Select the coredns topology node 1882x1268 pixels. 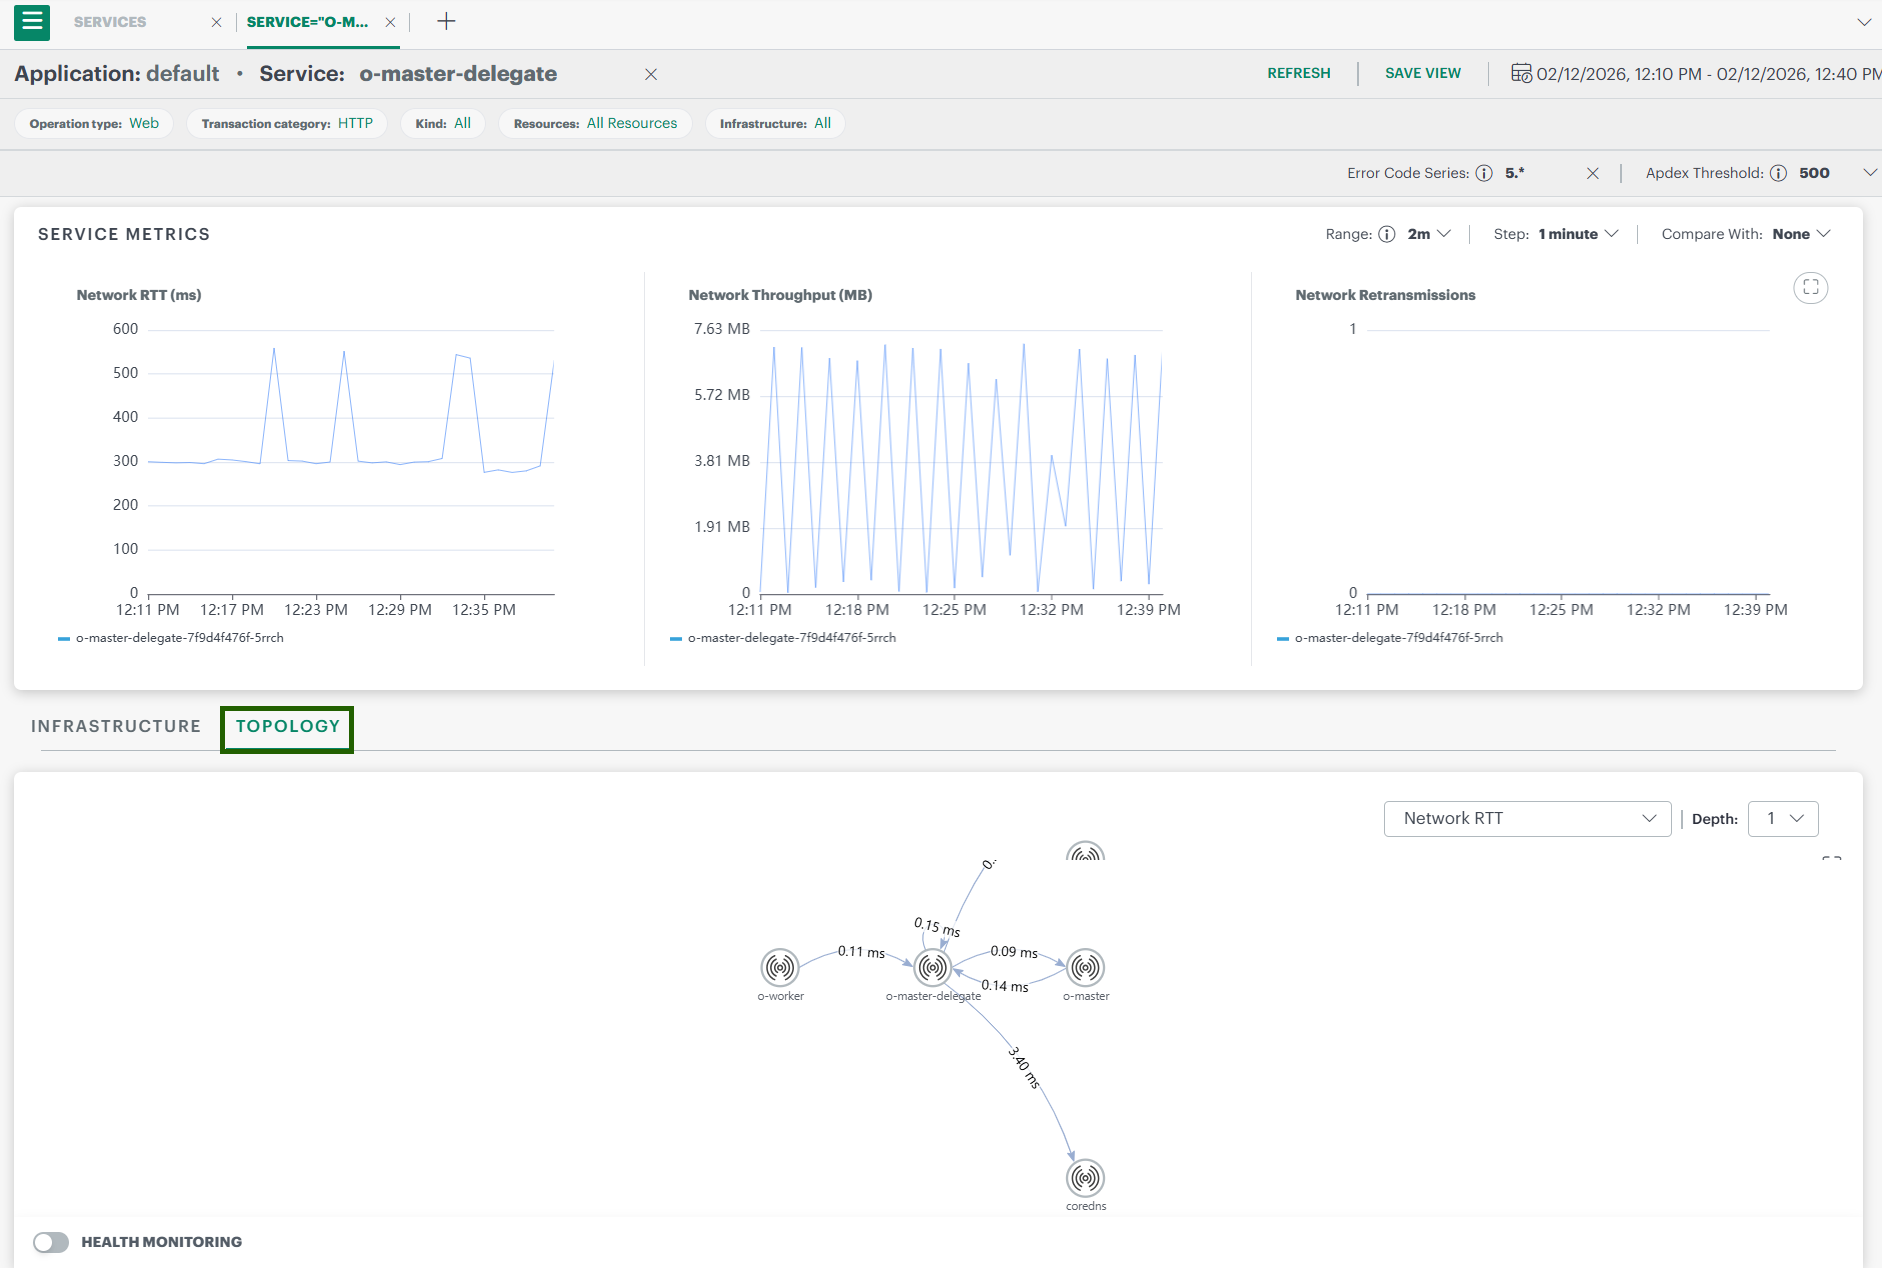click(1085, 1178)
